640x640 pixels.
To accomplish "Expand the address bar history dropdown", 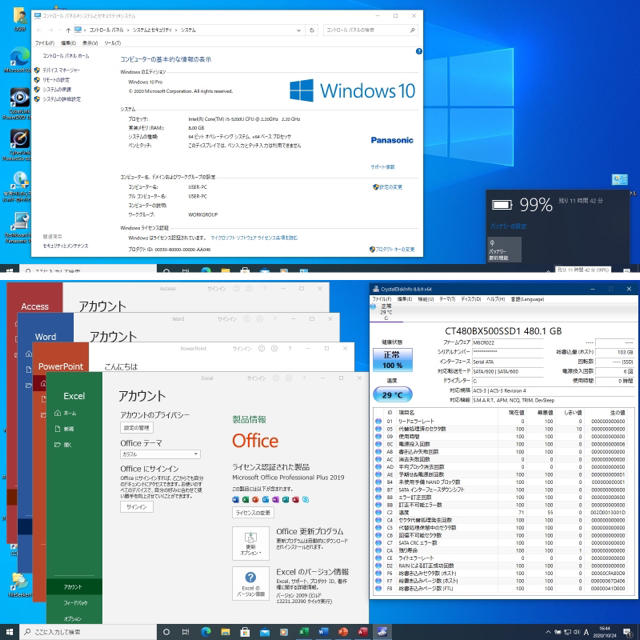I will [x=299, y=30].
